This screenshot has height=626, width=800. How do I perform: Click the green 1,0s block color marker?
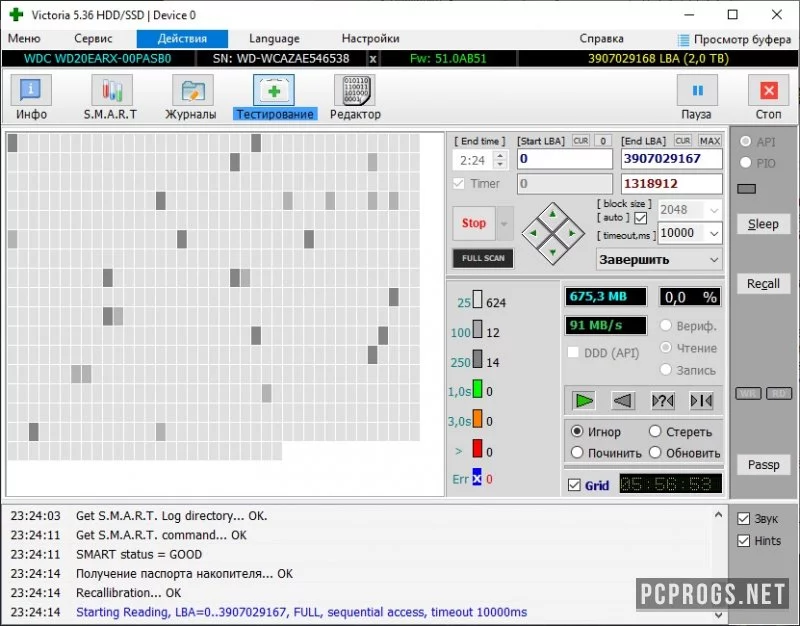tap(477, 388)
